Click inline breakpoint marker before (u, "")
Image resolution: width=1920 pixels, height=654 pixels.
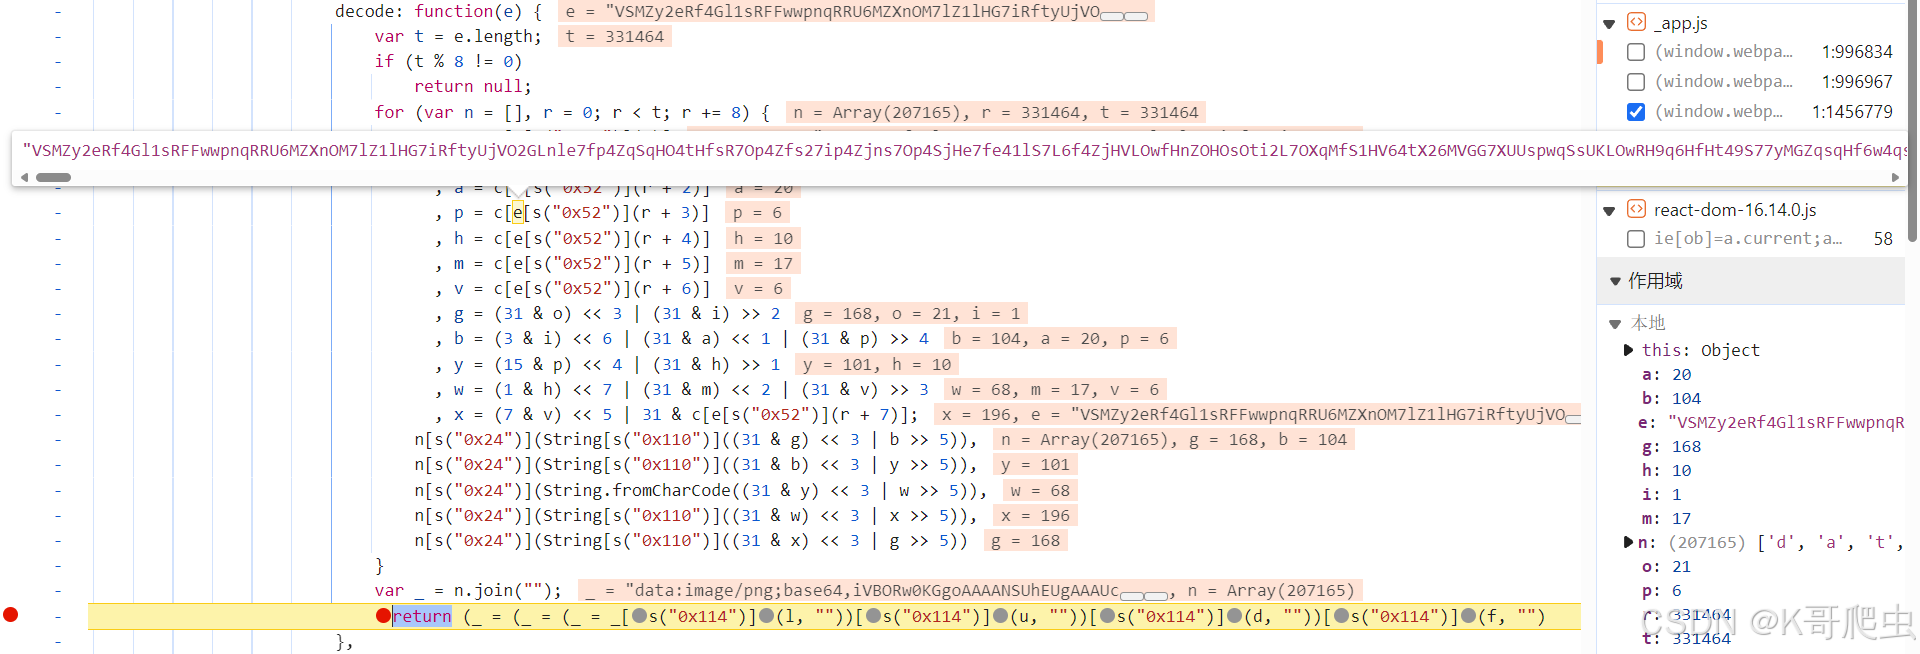[1000, 616]
